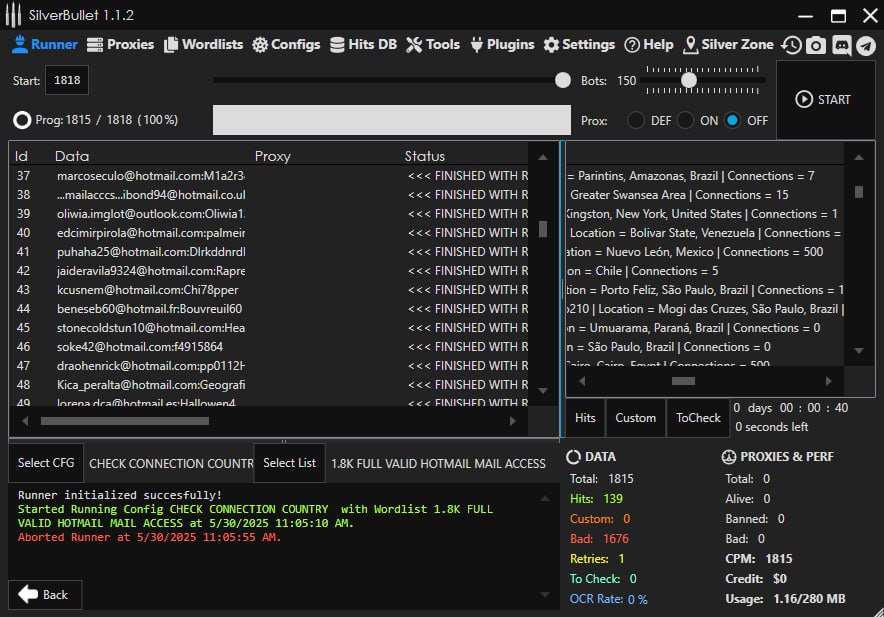This screenshot has height=617, width=884.
Task: Open the Discord icon in toolbar
Action: point(842,45)
